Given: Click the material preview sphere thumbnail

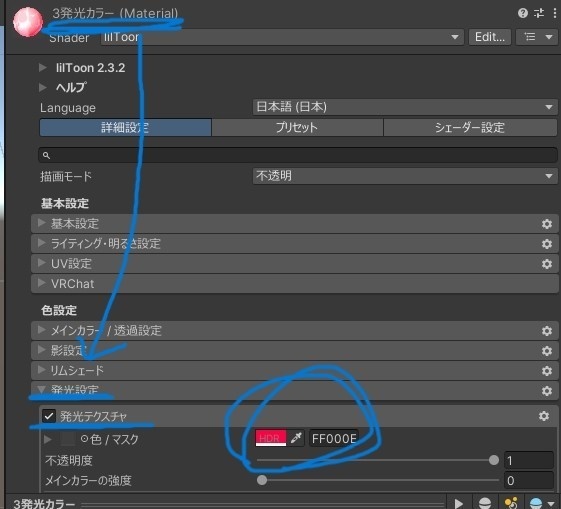Looking at the screenshot, I should (28, 21).
